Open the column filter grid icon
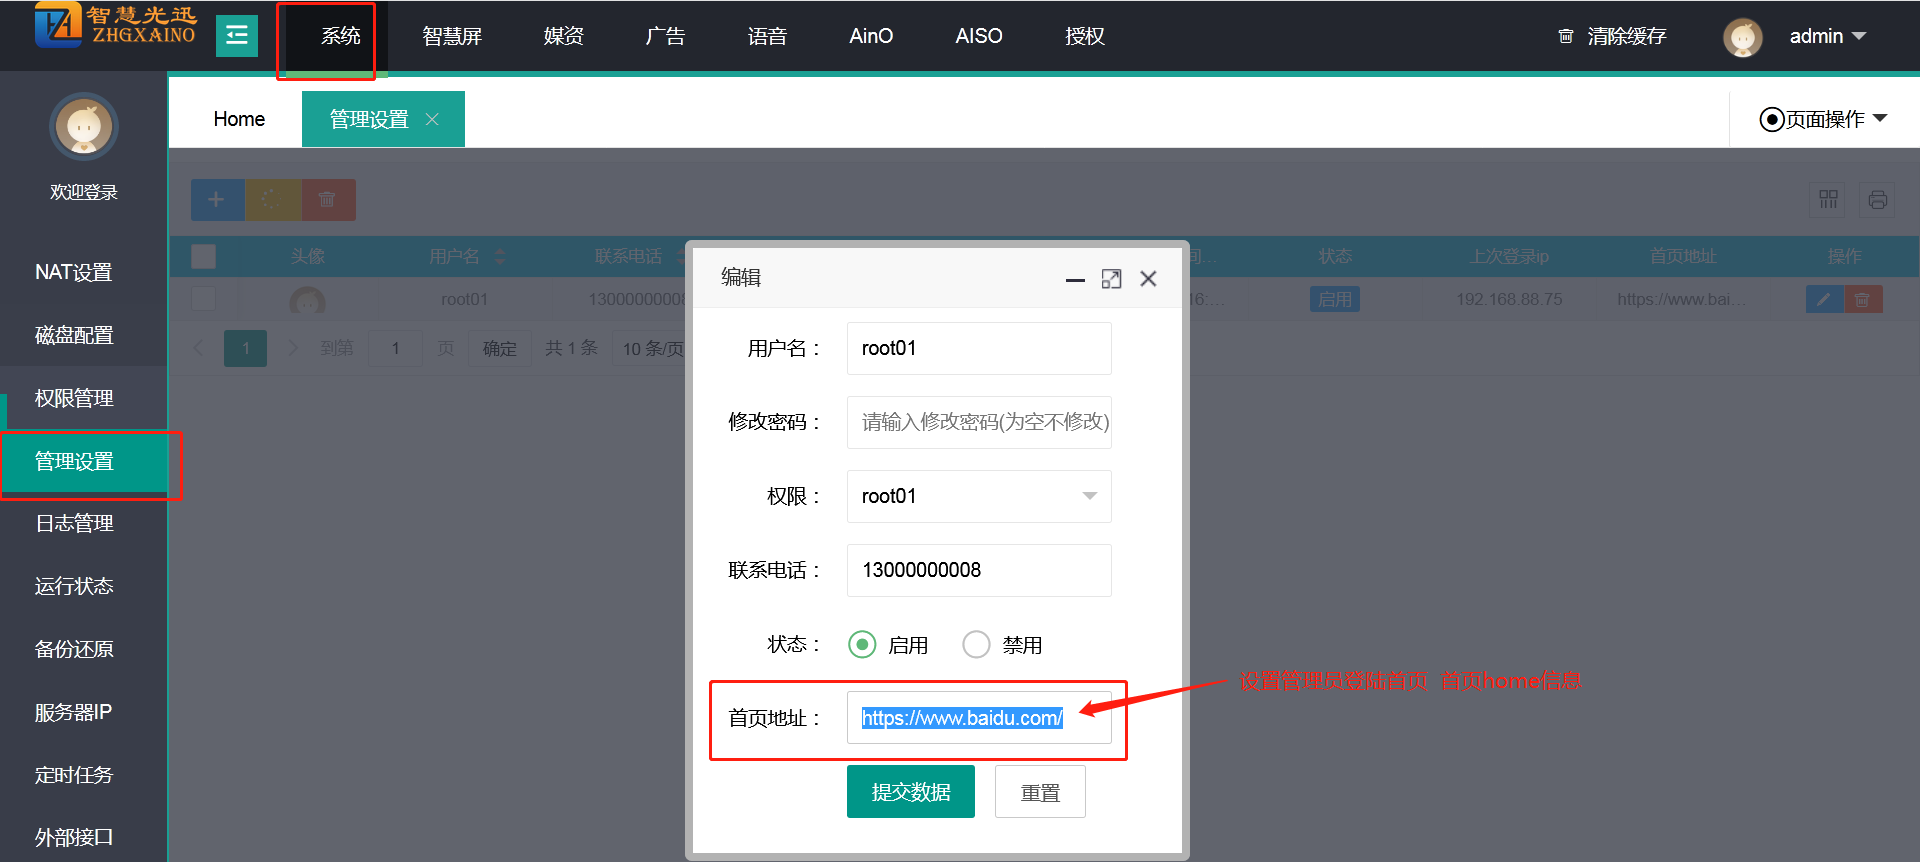The image size is (1920, 862). (x=1828, y=200)
